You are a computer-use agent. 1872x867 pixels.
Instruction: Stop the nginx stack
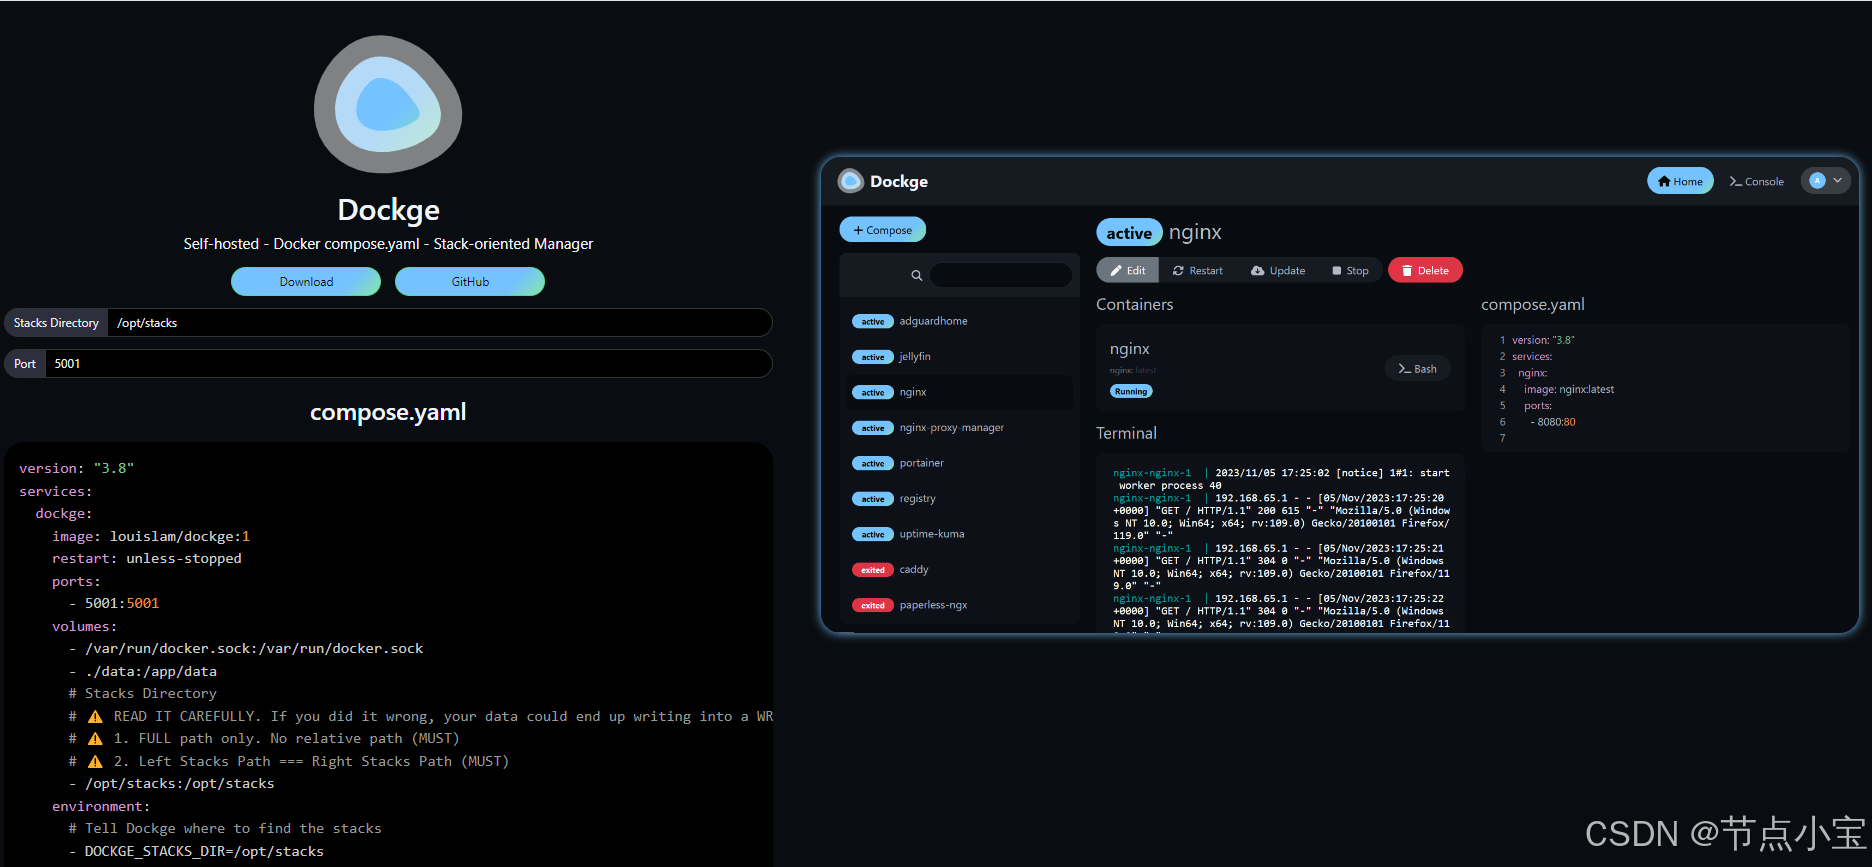pyautogui.click(x=1350, y=270)
